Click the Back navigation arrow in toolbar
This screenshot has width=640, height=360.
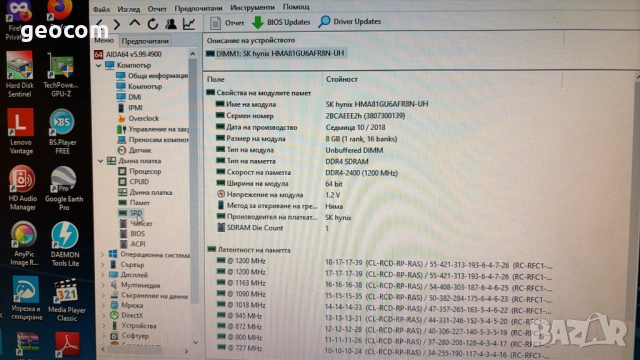point(99,24)
